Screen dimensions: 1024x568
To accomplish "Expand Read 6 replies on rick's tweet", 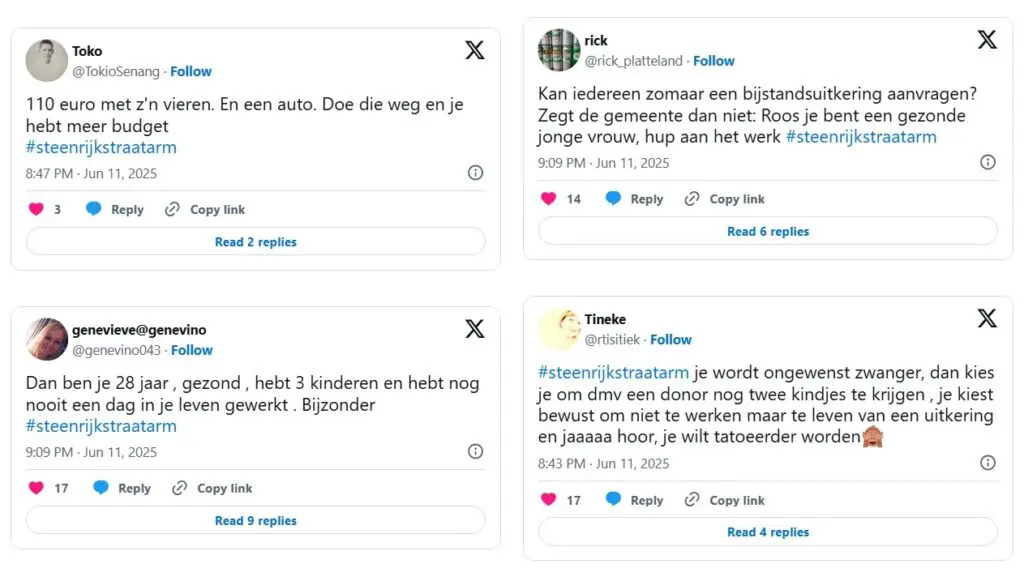I will click(x=768, y=231).
